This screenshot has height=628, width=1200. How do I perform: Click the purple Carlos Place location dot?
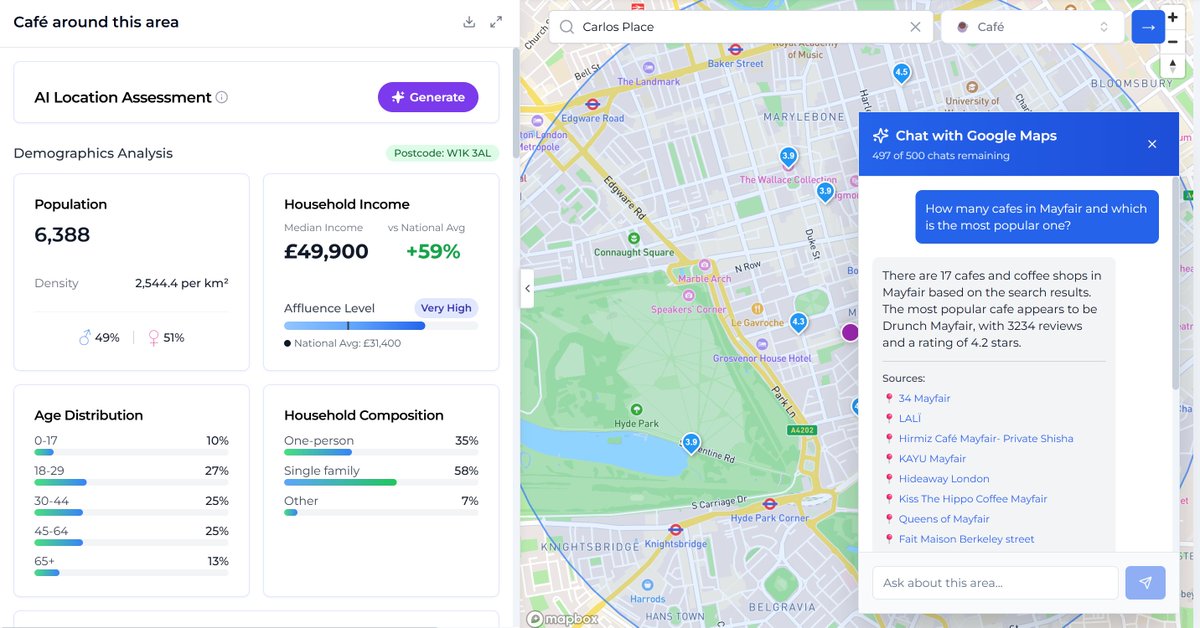coord(850,332)
